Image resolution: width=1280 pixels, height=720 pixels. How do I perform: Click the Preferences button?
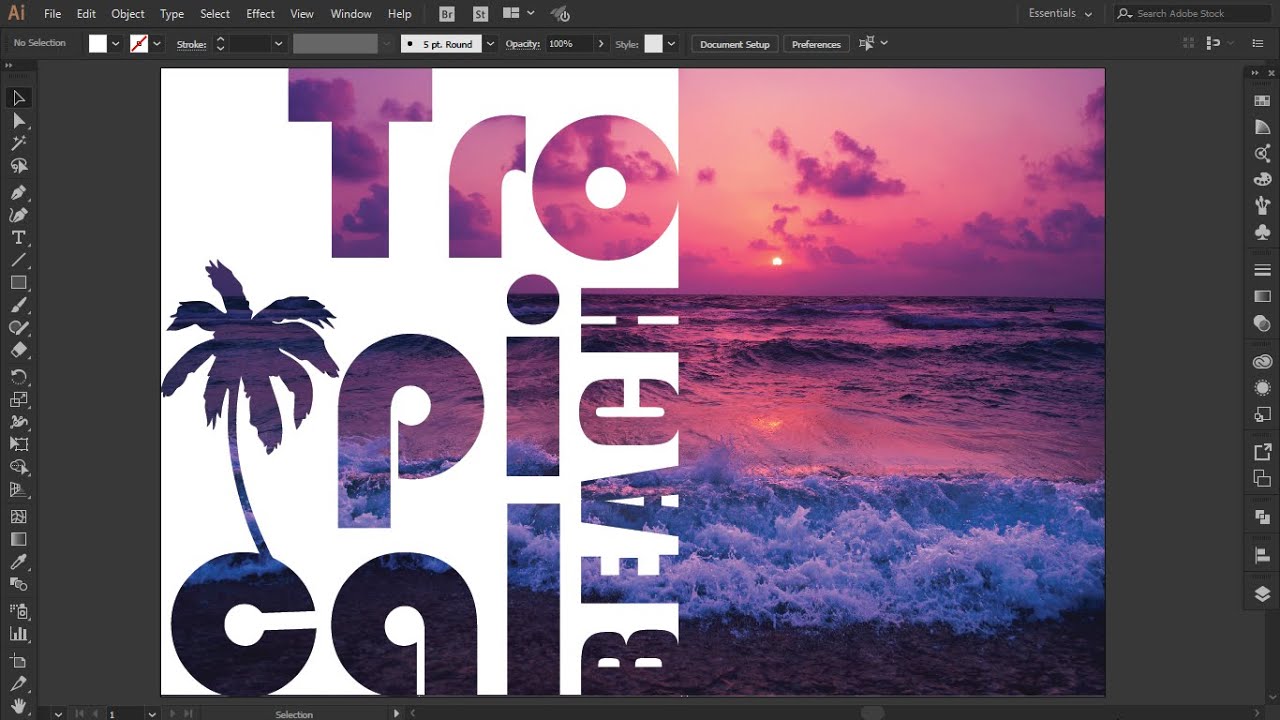click(x=816, y=44)
